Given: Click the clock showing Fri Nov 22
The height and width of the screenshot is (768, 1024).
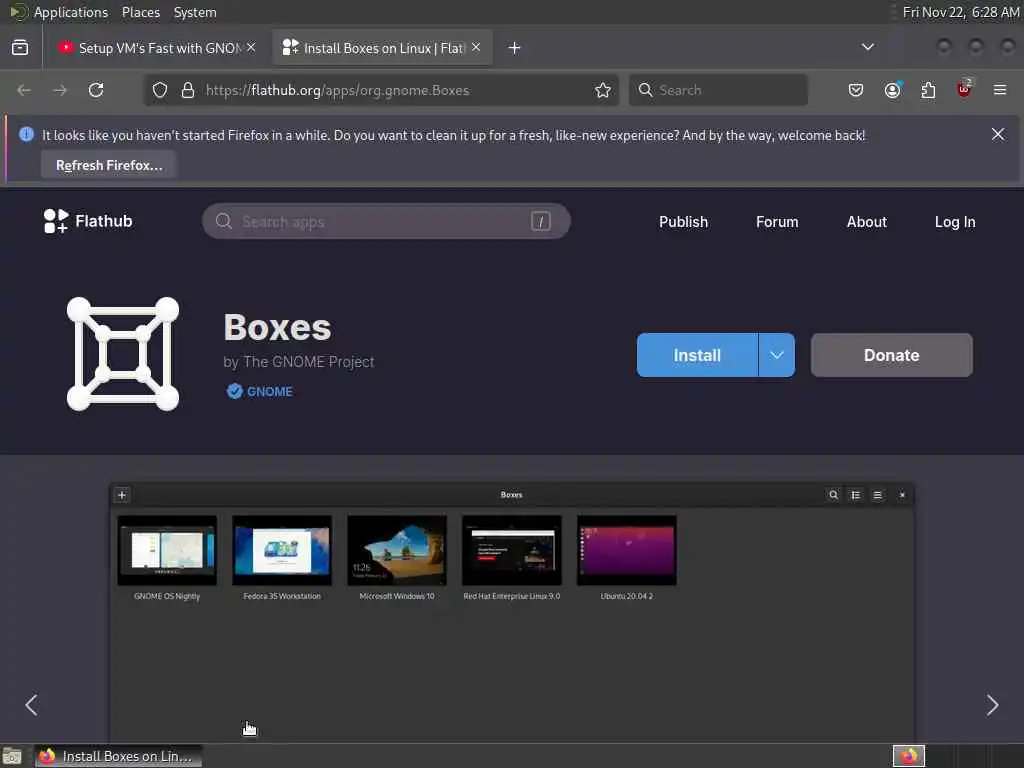Looking at the screenshot, I should point(959,12).
